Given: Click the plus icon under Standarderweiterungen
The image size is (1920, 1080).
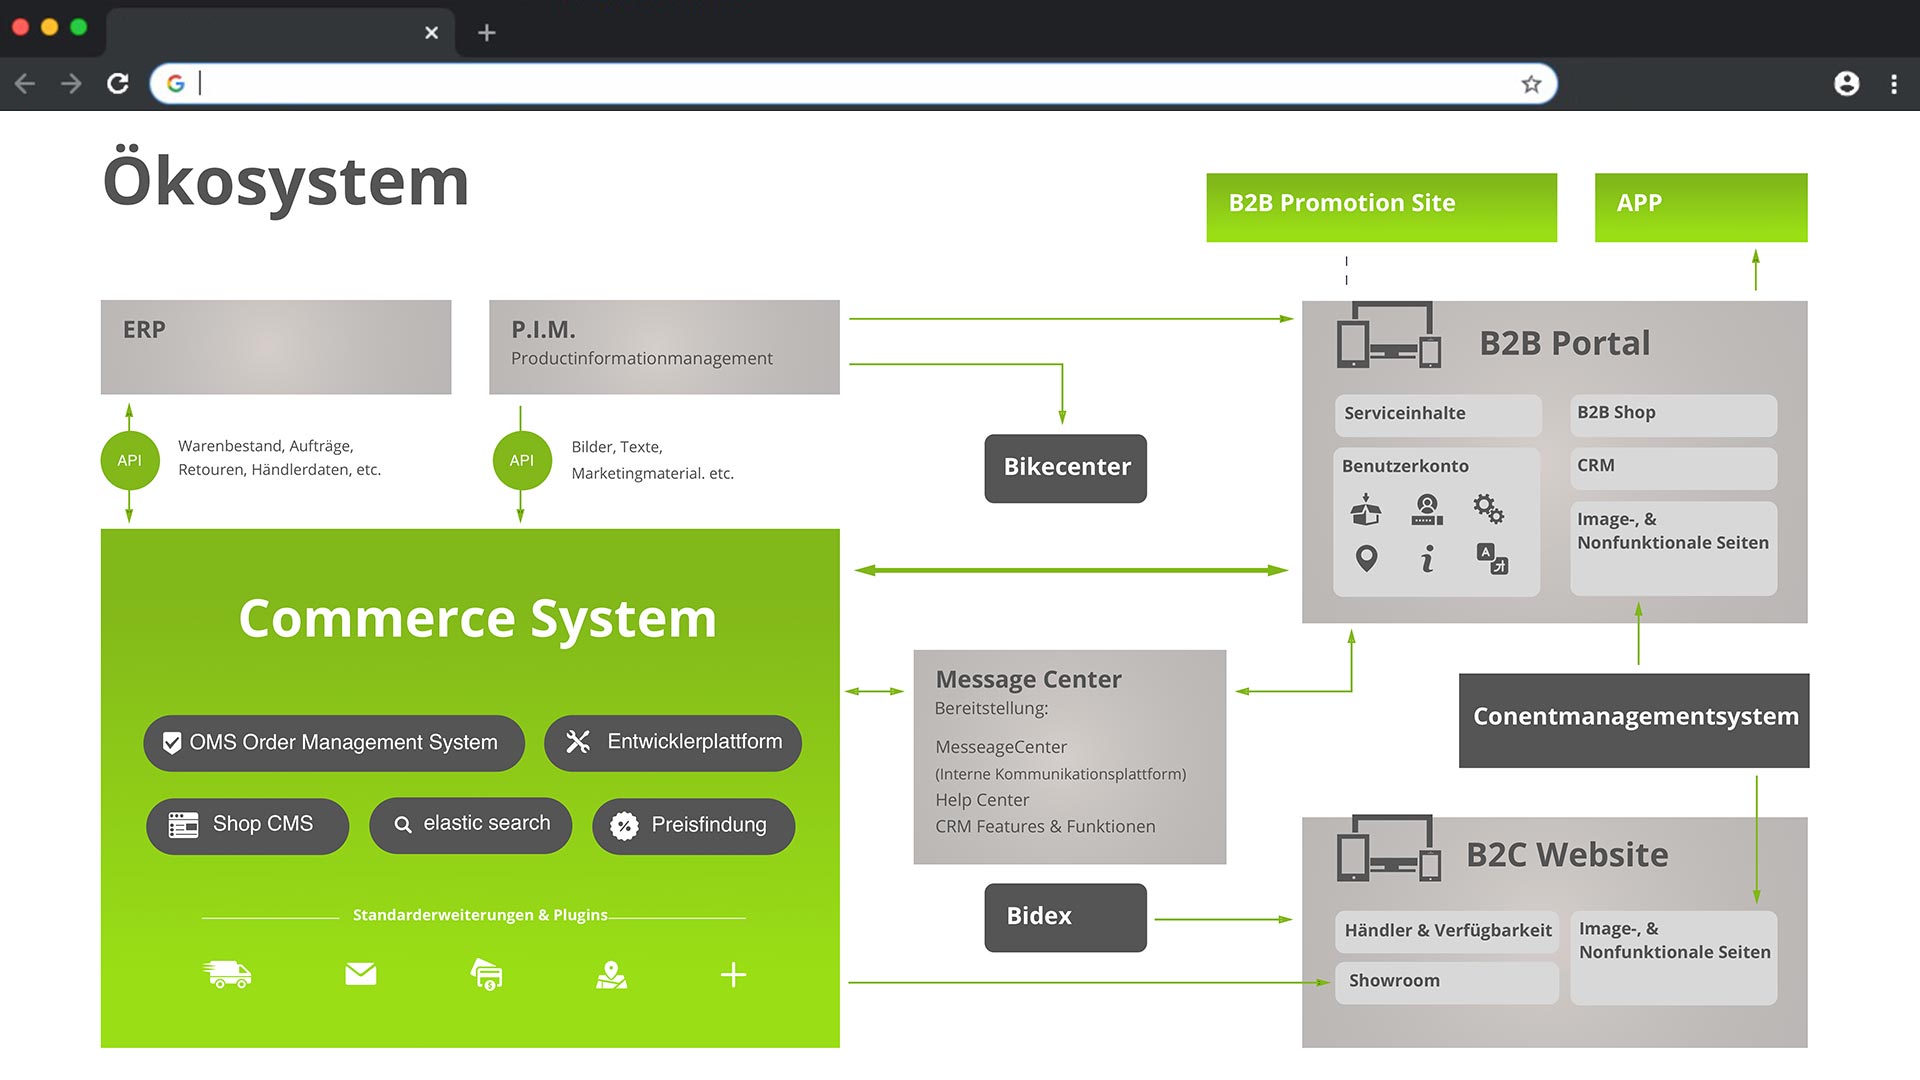Looking at the screenshot, I should [733, 974].
